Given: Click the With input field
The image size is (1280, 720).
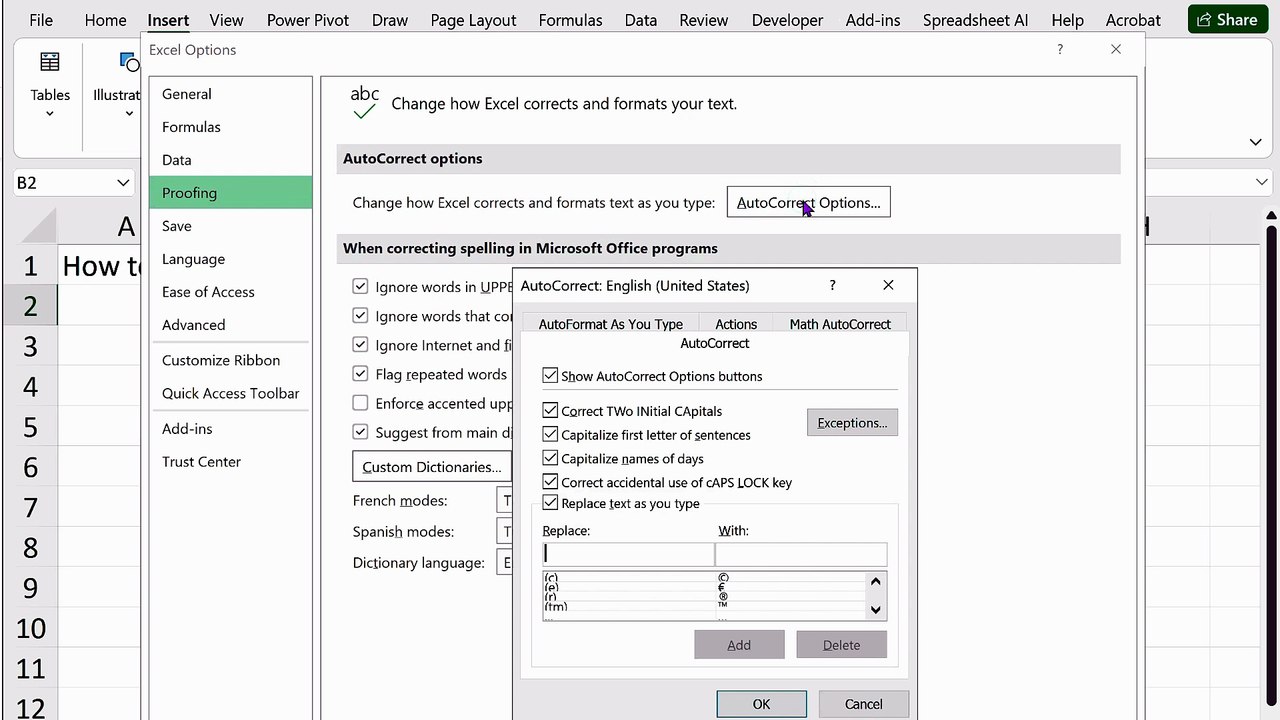Looking at the screenshot, I should click(x=801, y=553).
